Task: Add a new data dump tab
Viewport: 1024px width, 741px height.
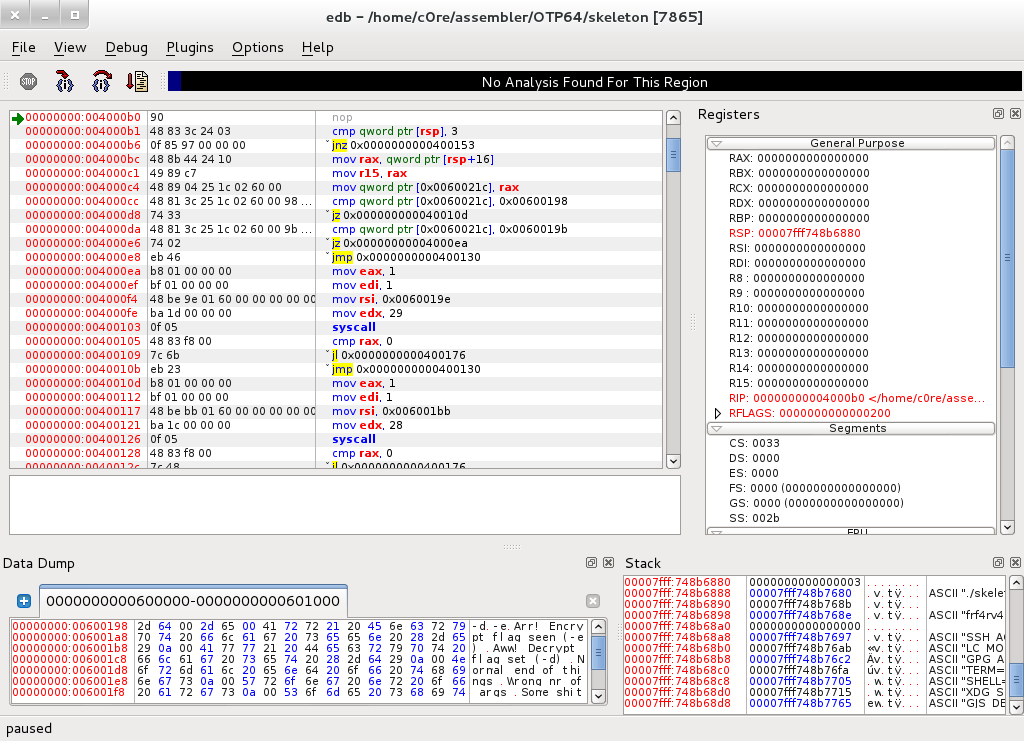Action: 24,601
